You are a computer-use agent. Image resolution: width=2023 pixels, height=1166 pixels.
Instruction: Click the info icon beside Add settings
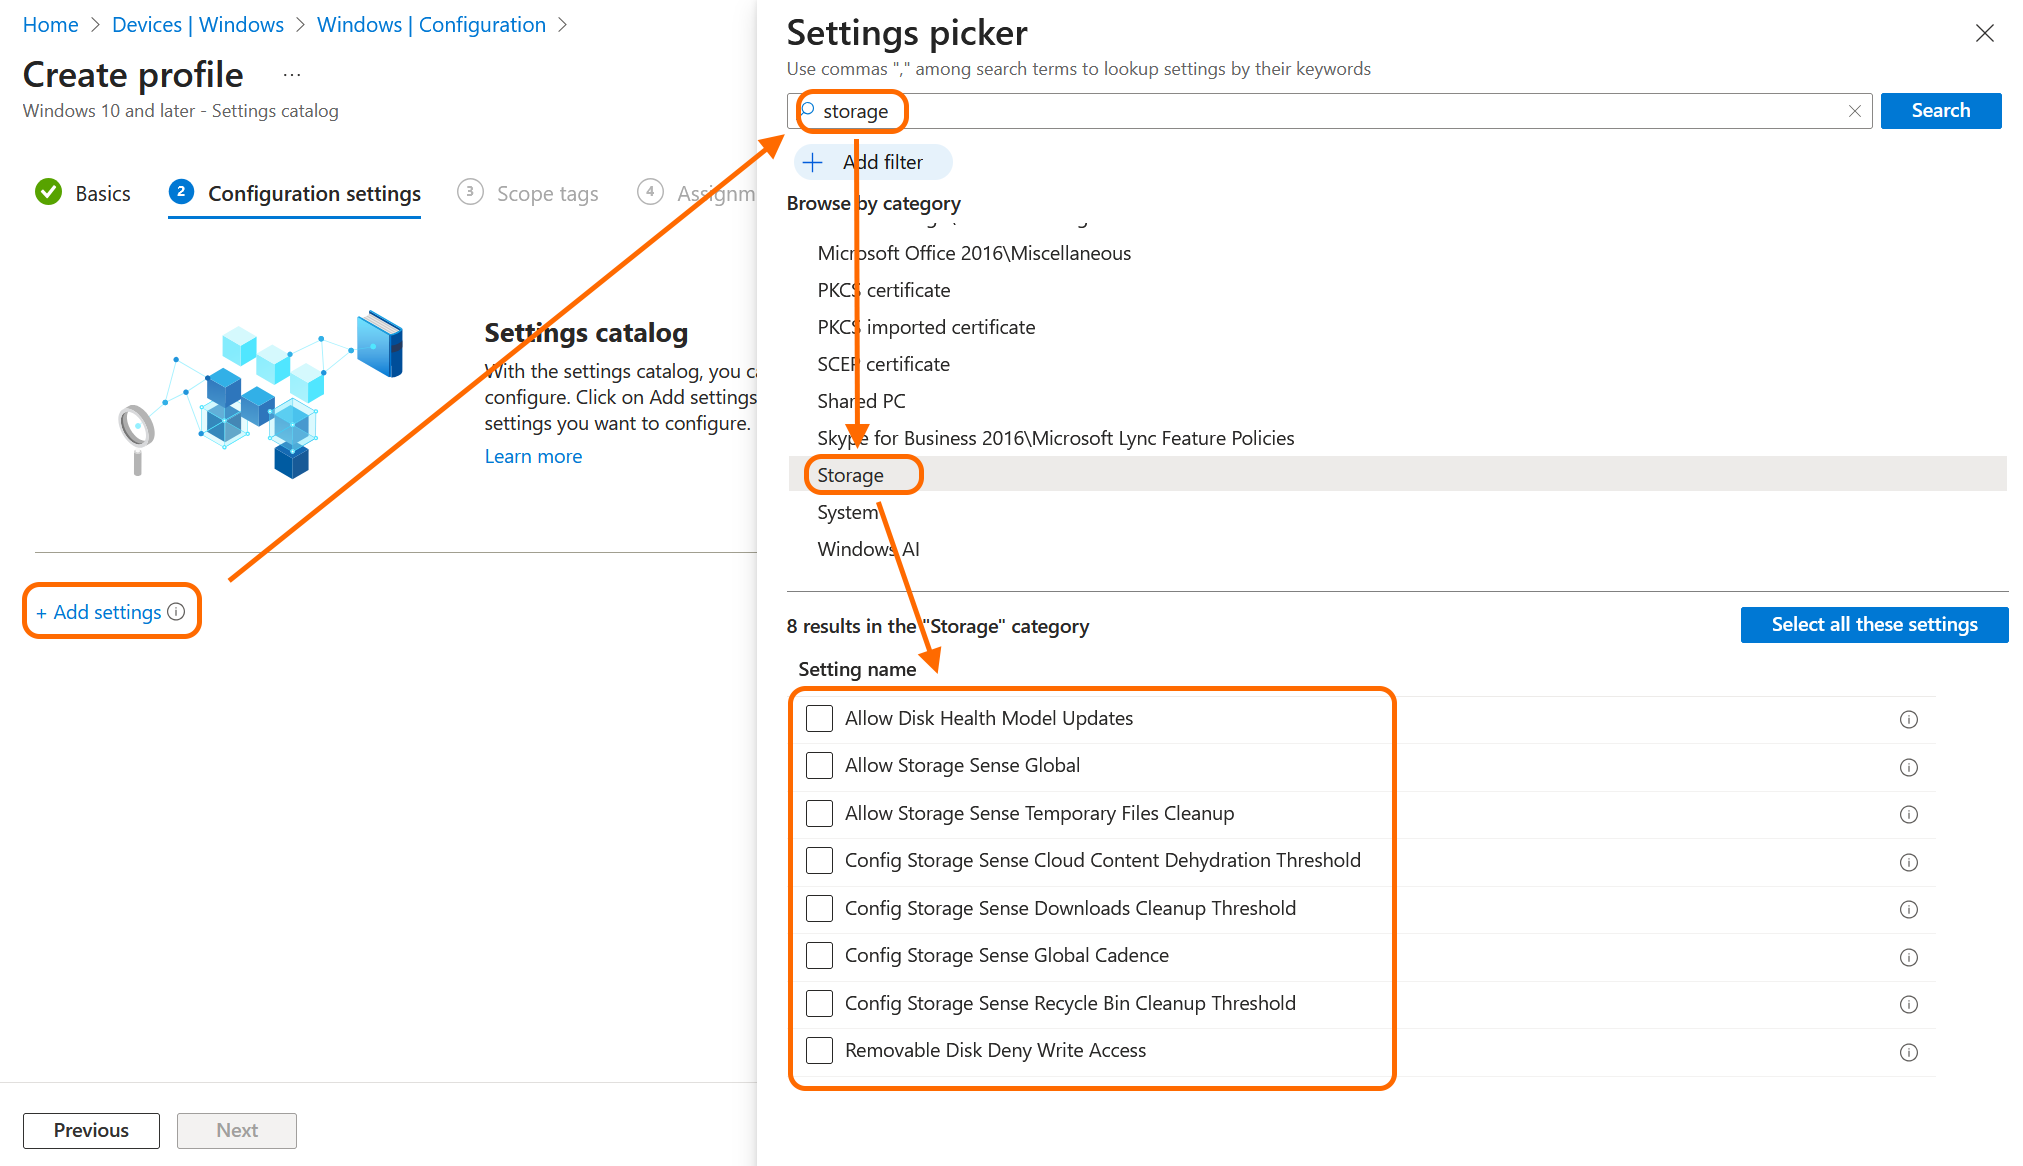click(176, 611)
